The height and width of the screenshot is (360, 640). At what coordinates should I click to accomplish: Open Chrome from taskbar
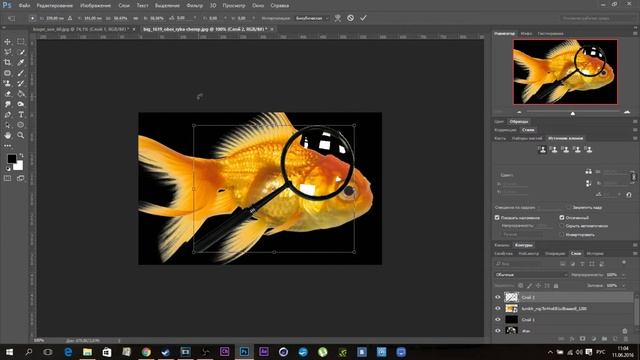click(x=146, y=352)
